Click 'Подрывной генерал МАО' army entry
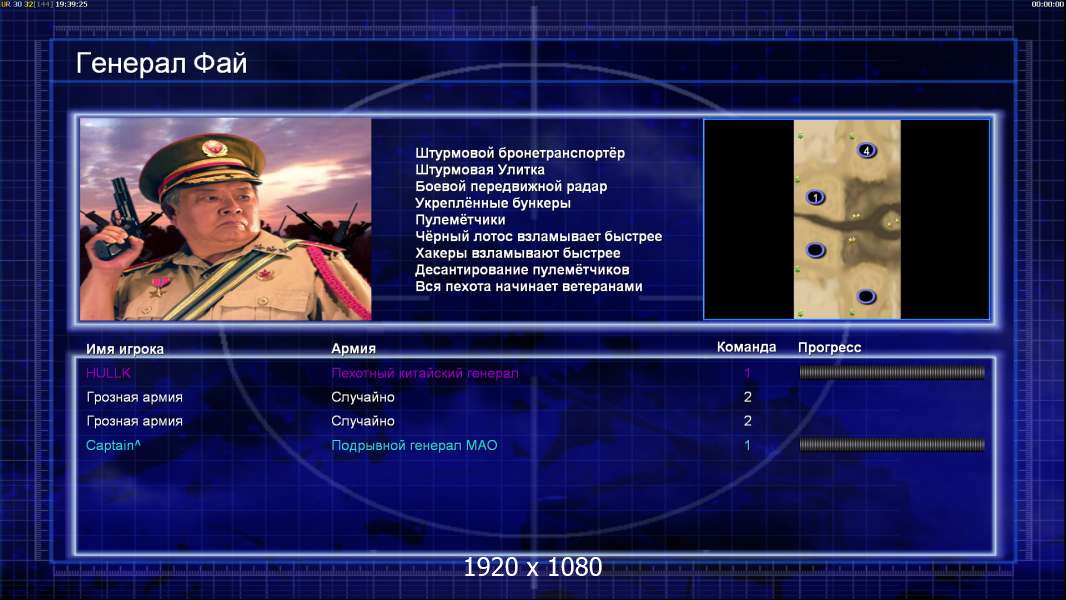The image size is (1066, 600). (x=414, y=446)
